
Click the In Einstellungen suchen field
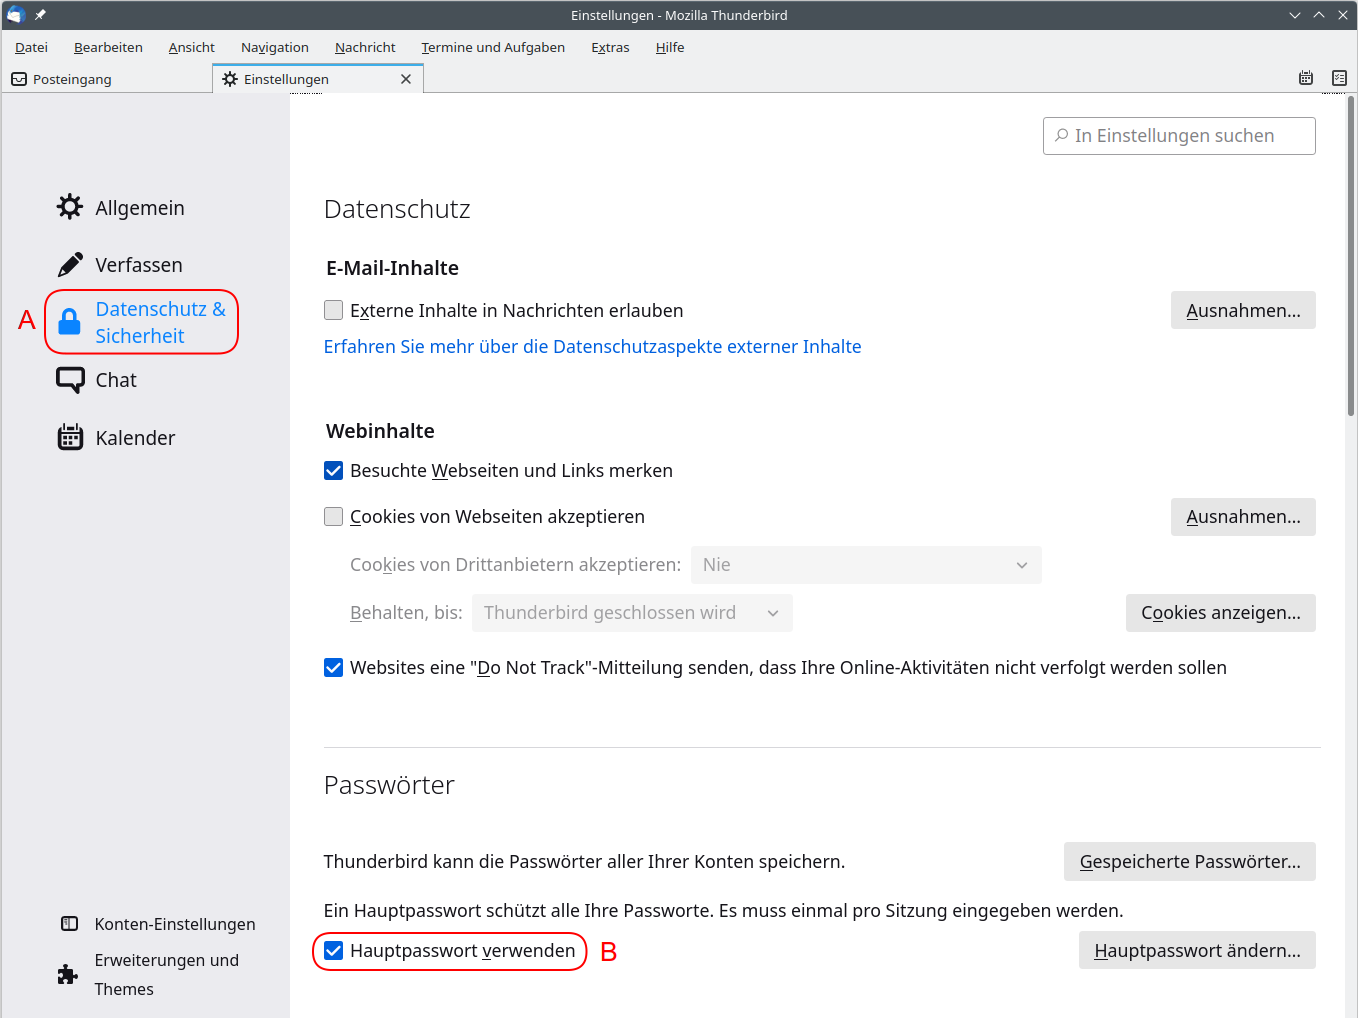pos(1179,136)
